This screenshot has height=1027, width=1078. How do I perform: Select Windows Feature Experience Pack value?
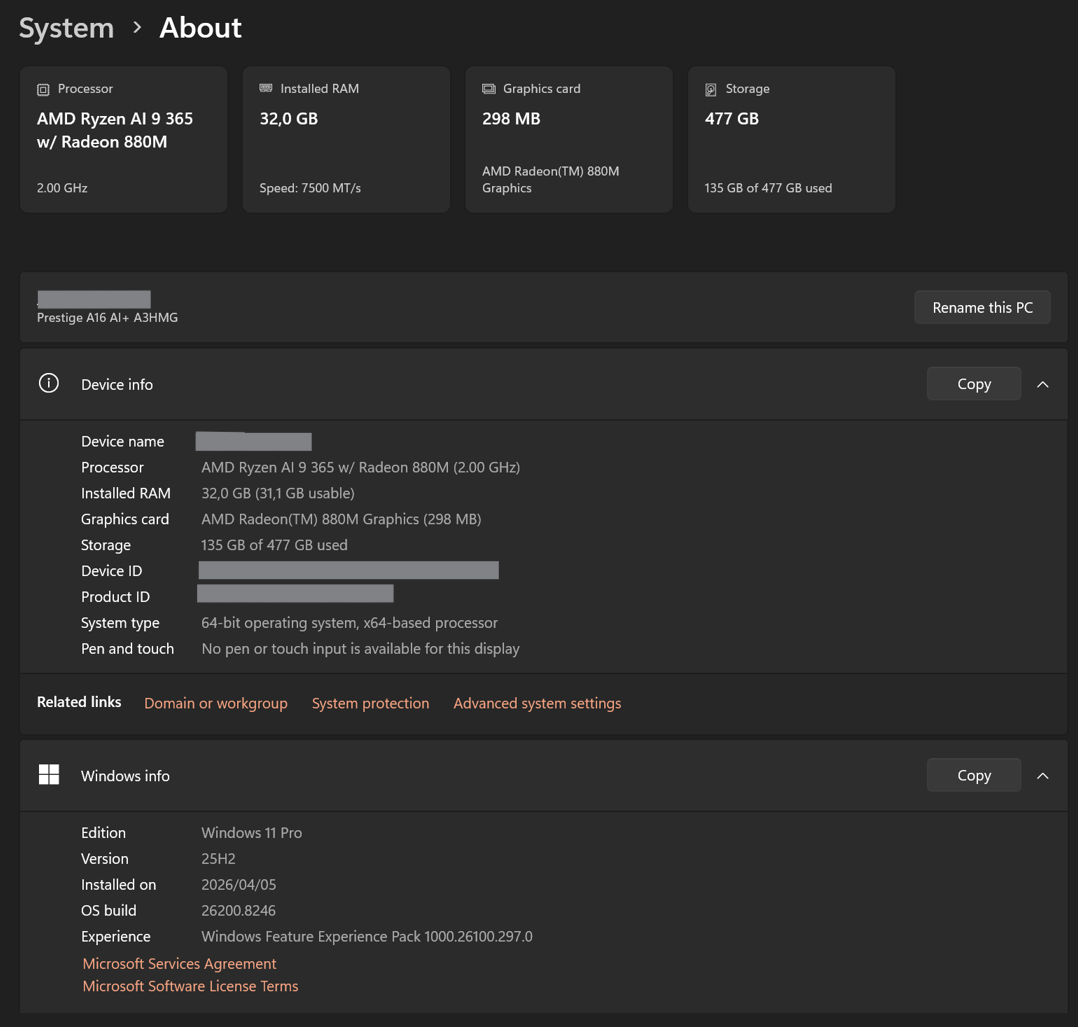[x=366, y=936]
